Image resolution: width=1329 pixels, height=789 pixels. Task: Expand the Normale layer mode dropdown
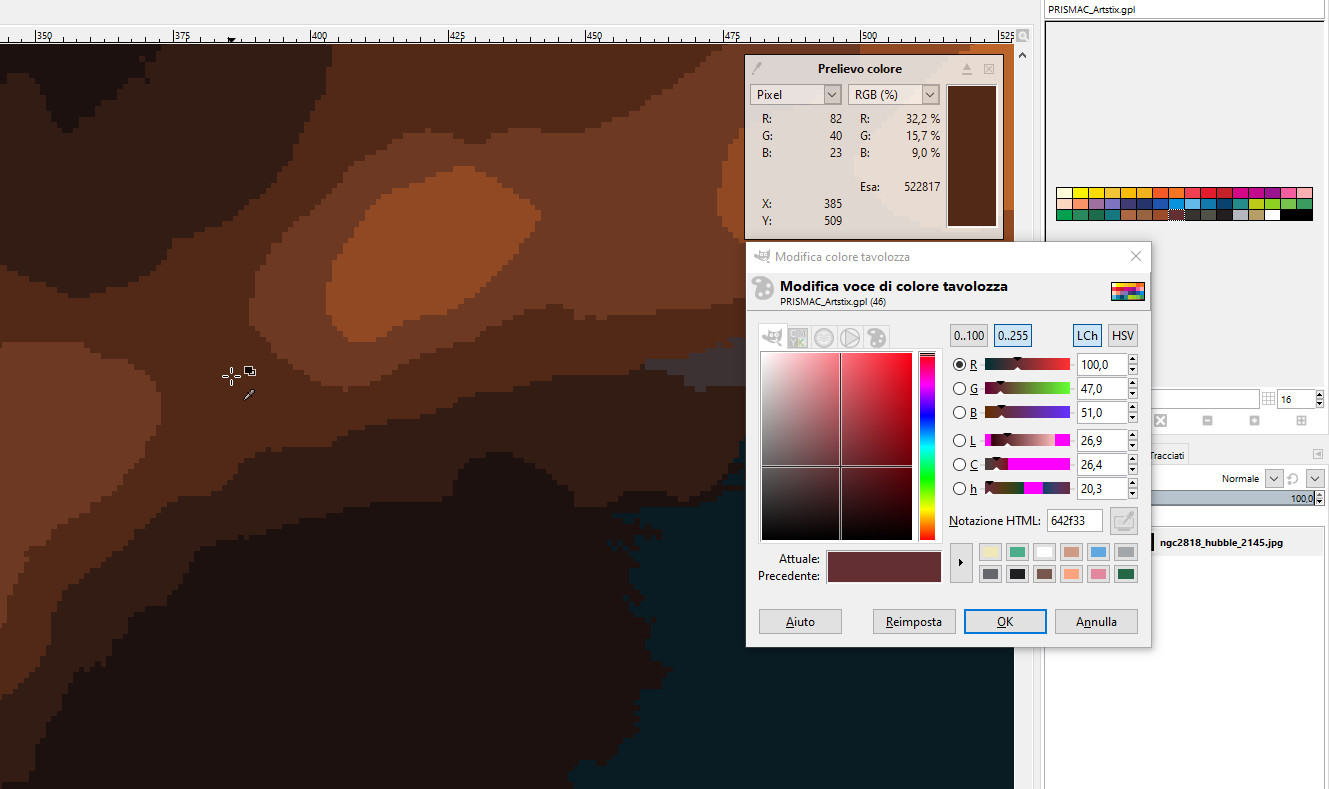[1273, 479]
